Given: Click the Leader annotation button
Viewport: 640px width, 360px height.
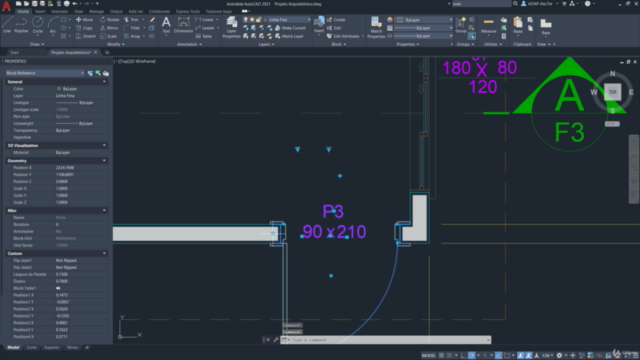Looking at the screenshot, I should pos(206,28).
